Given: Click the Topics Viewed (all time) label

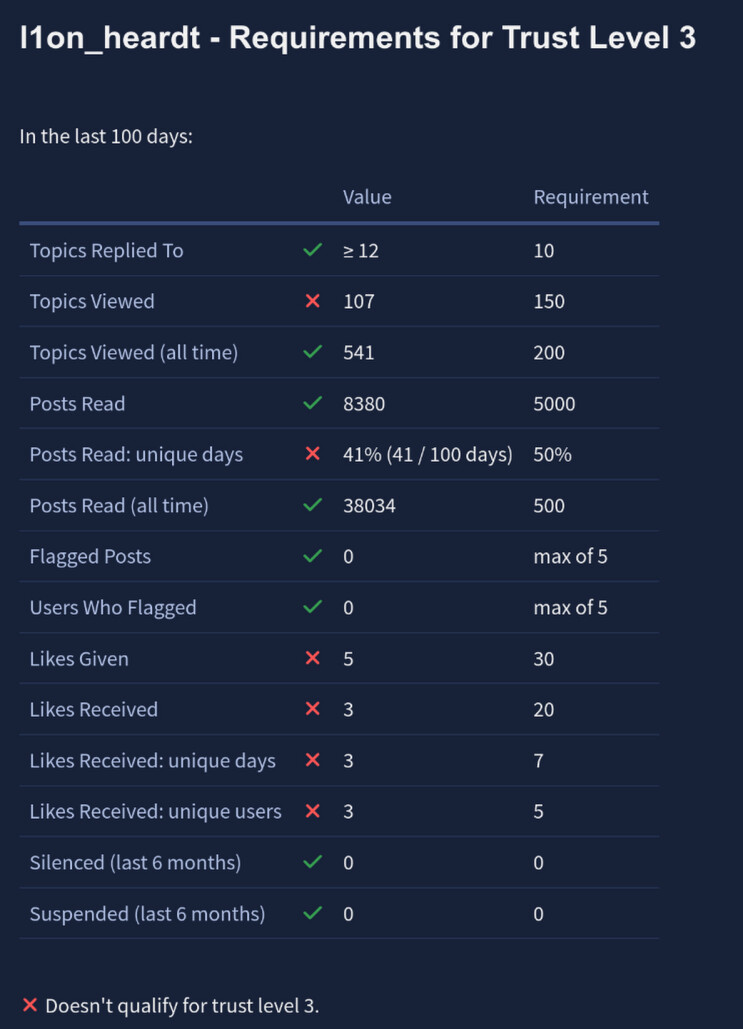Looking at the screenshot, I should tap(134, 353).
